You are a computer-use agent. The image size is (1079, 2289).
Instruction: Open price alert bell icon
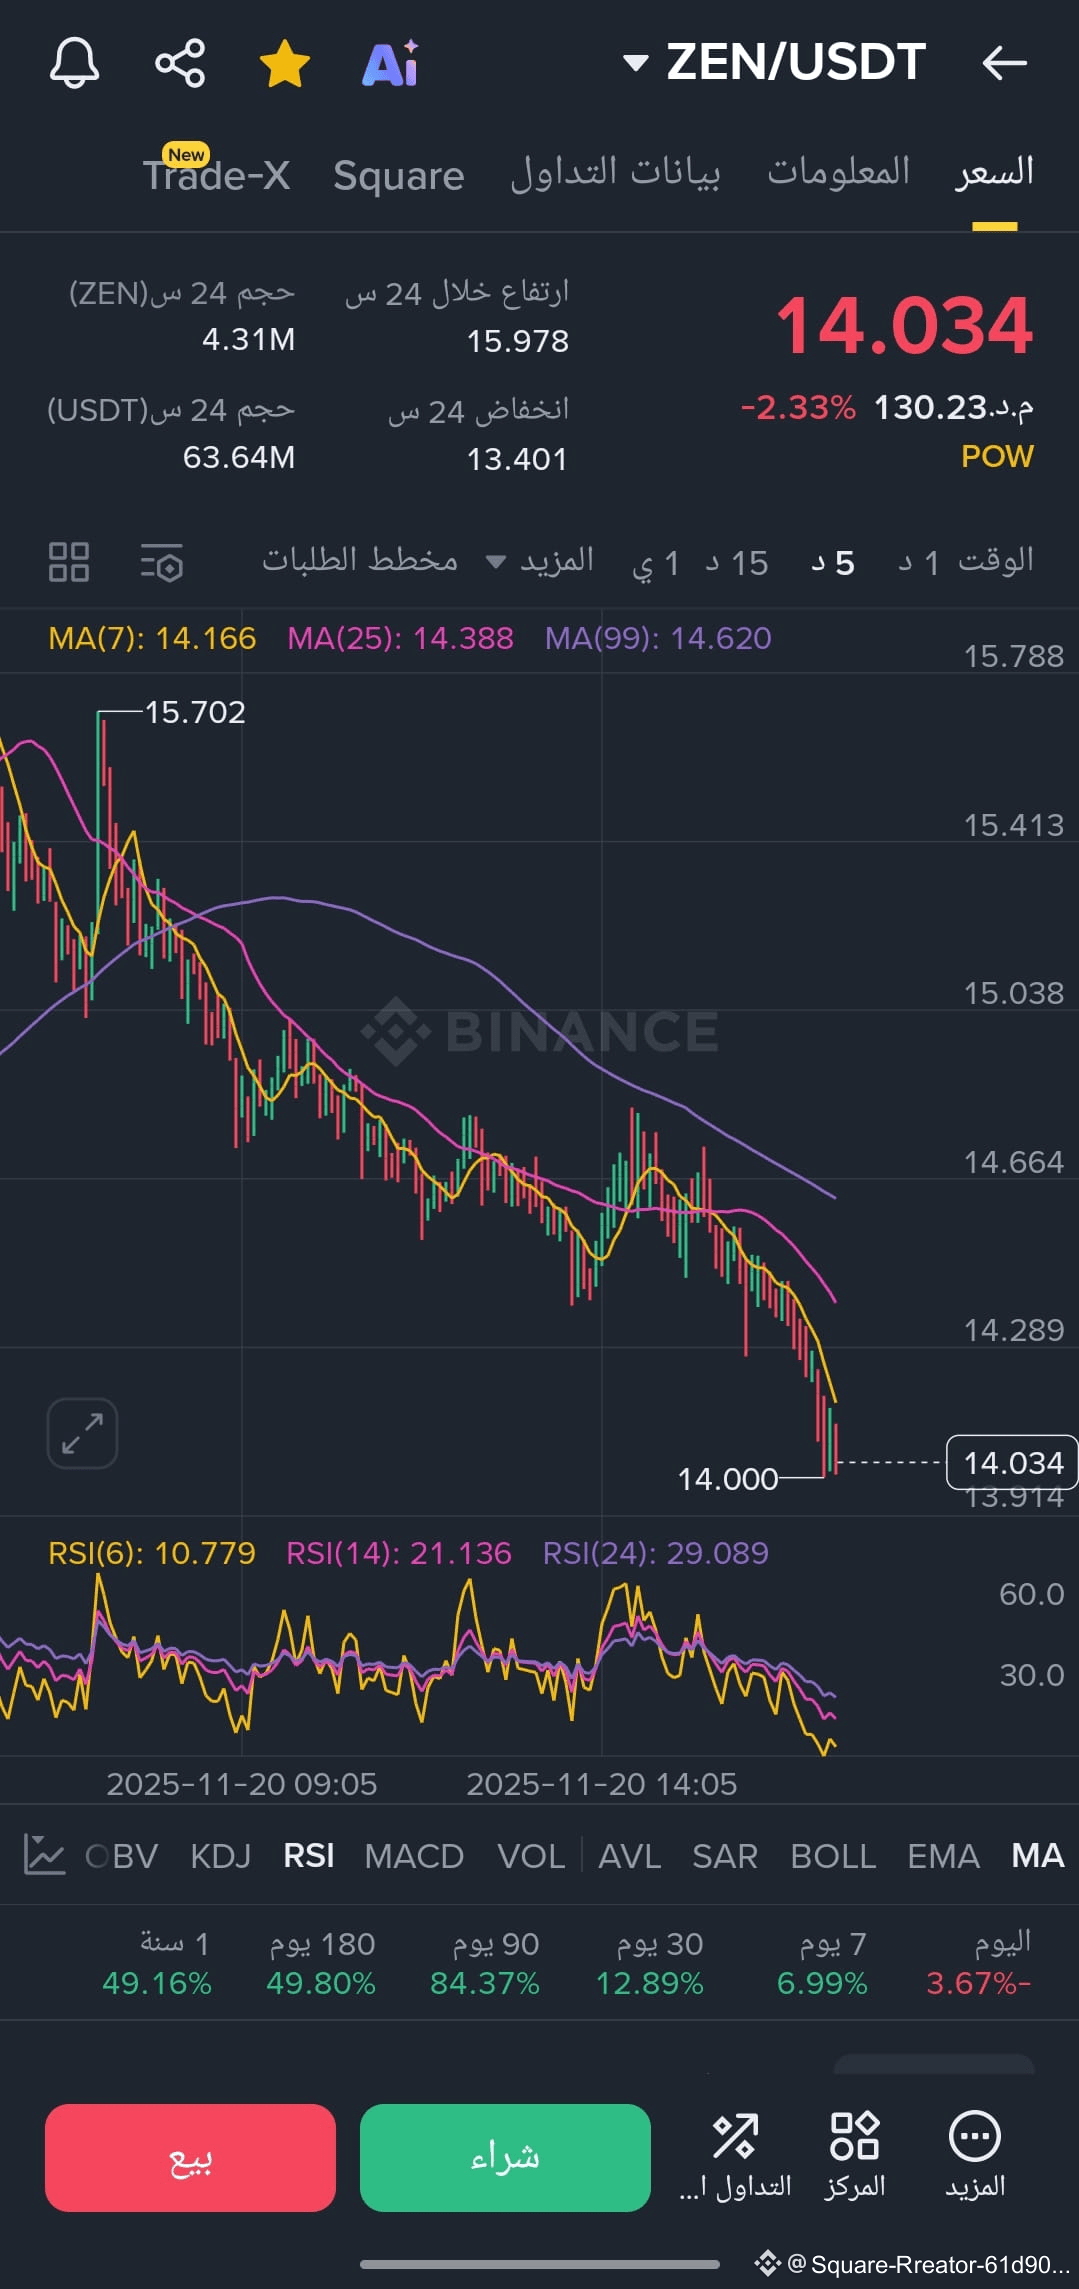tap(74, 63)
